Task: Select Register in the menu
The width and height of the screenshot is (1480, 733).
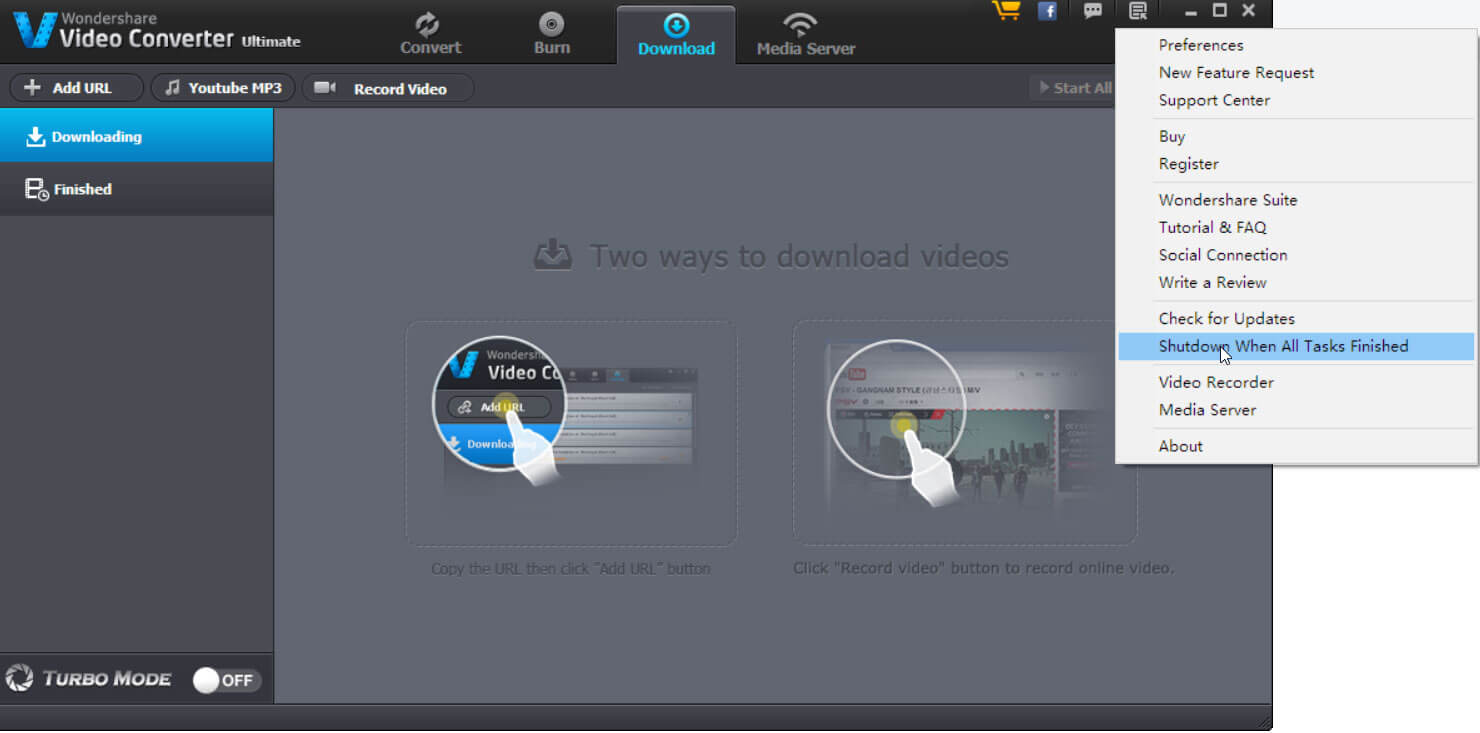Action: pyautogui.click(x=1296, y=164)
